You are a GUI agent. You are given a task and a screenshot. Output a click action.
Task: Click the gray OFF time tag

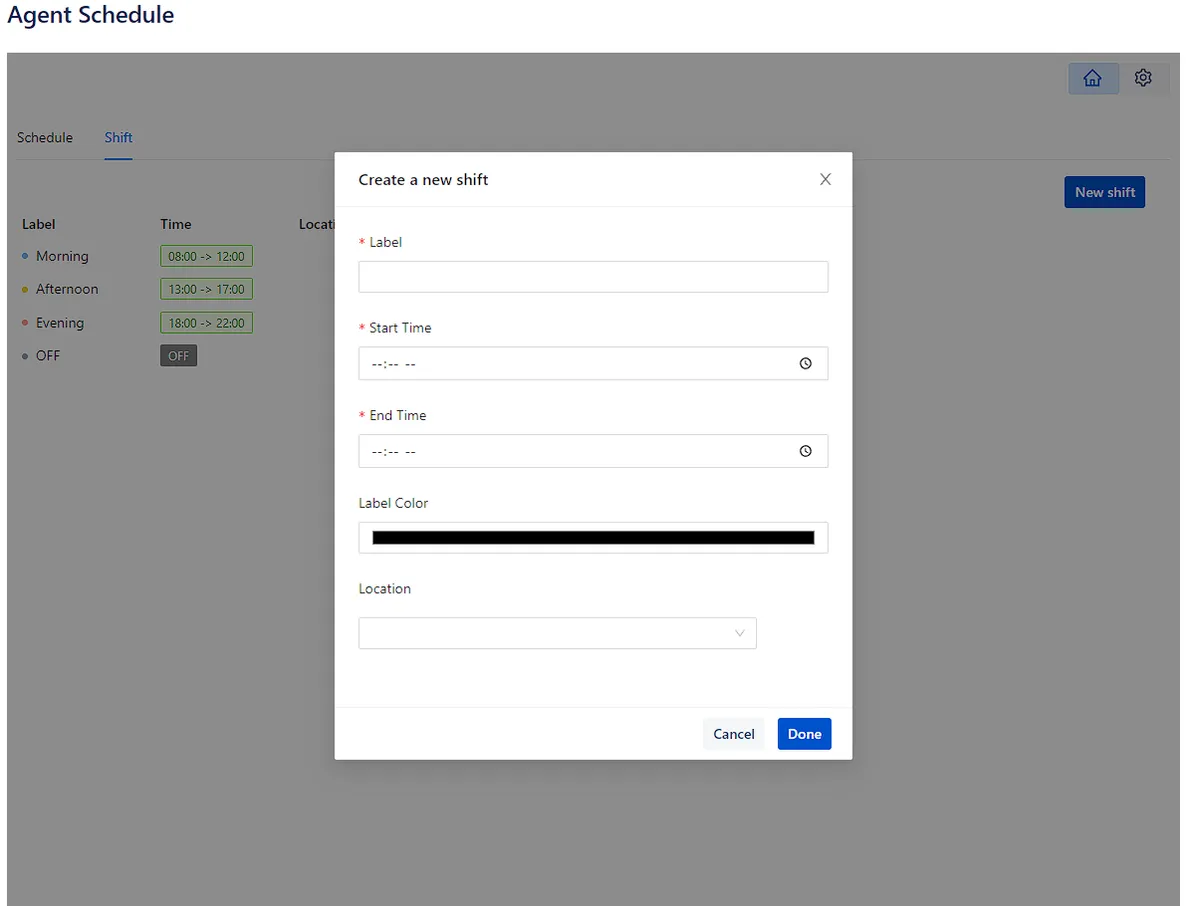(178, 356)
